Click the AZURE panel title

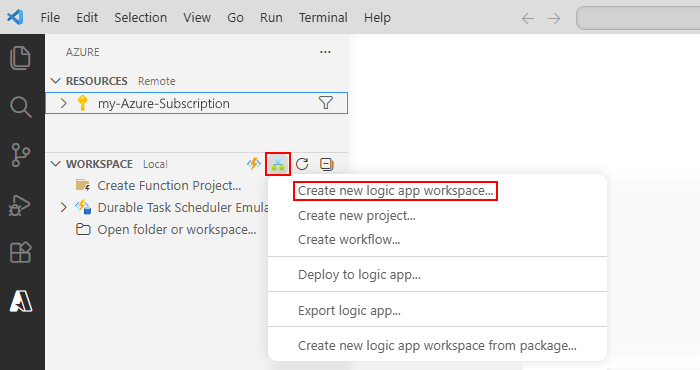(x=83, y=52)
